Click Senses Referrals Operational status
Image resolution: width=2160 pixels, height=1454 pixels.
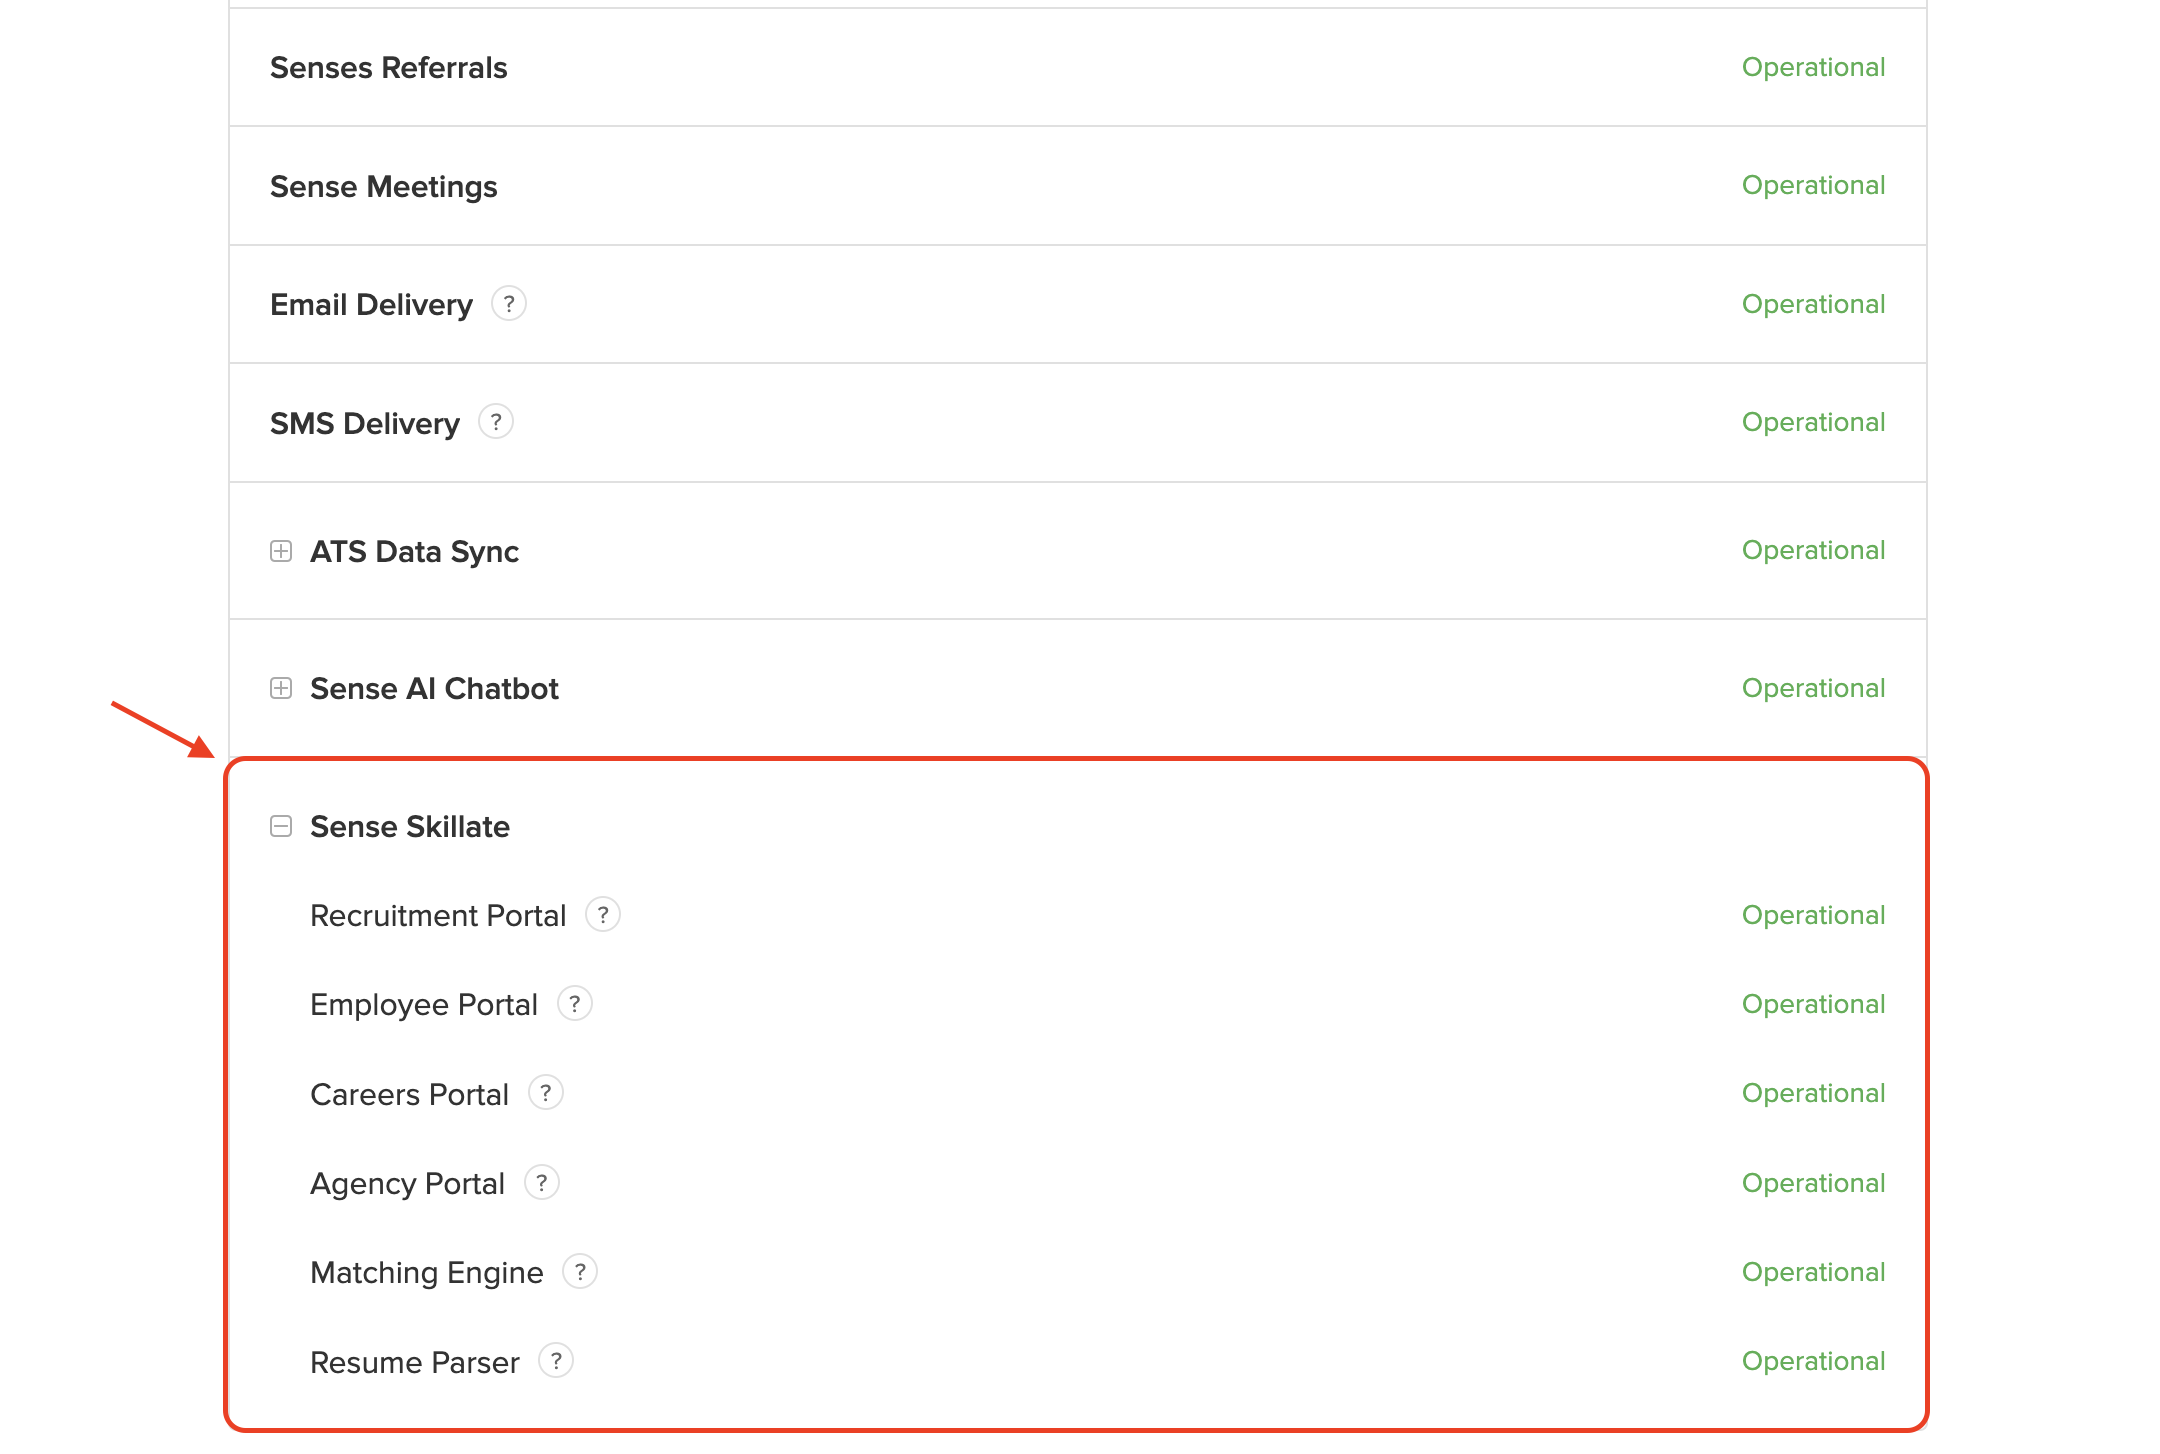(x=1813, y=67)
